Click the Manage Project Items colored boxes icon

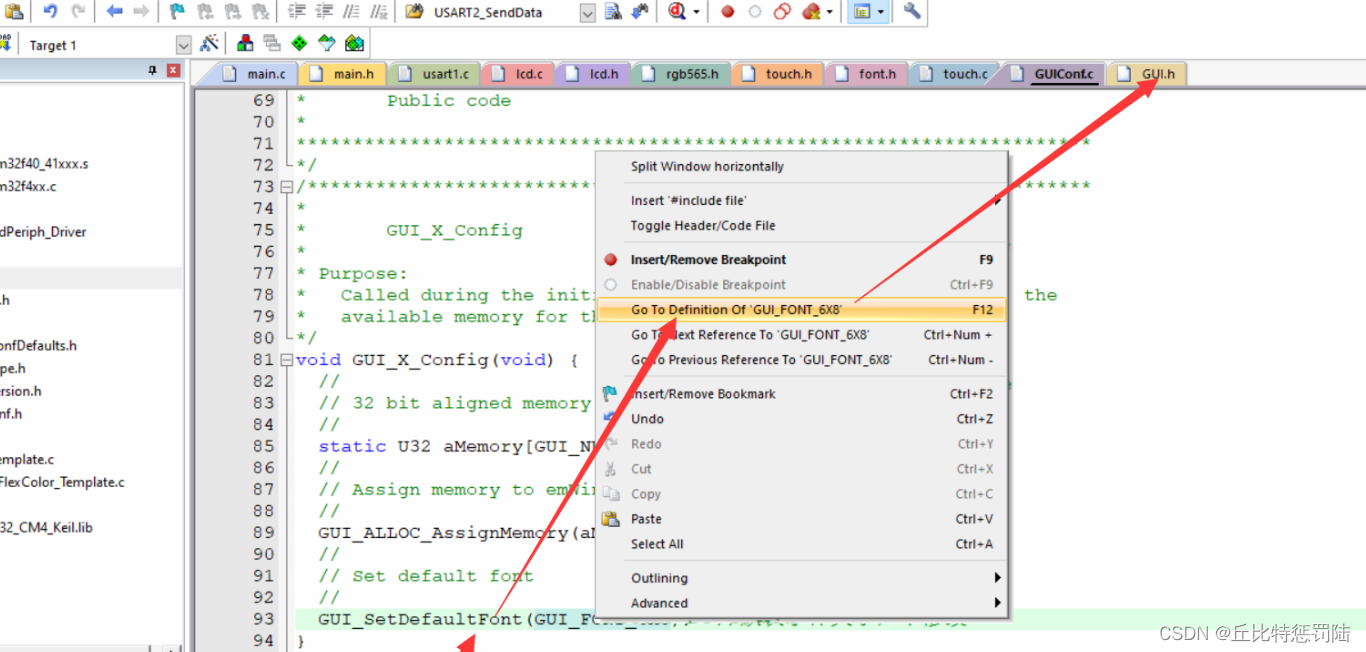245,43
